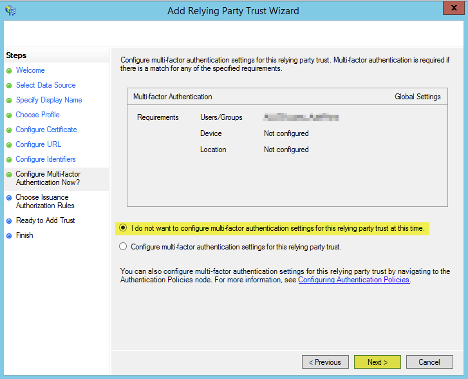Open Configuring Authentication Policies link
468x379 pixels.
coord(354,280)
